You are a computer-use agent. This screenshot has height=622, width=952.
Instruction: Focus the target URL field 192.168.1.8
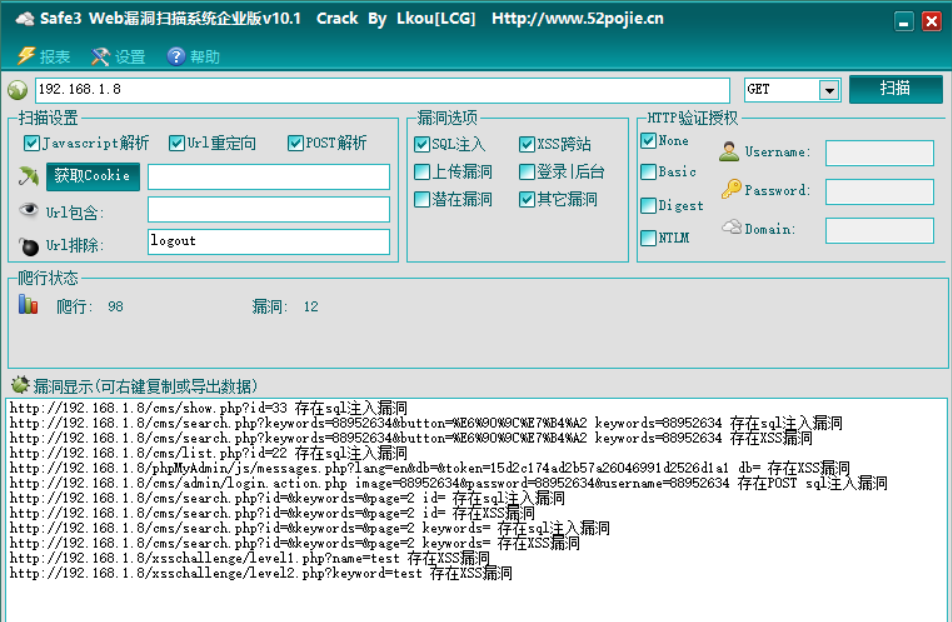(382, 90)
